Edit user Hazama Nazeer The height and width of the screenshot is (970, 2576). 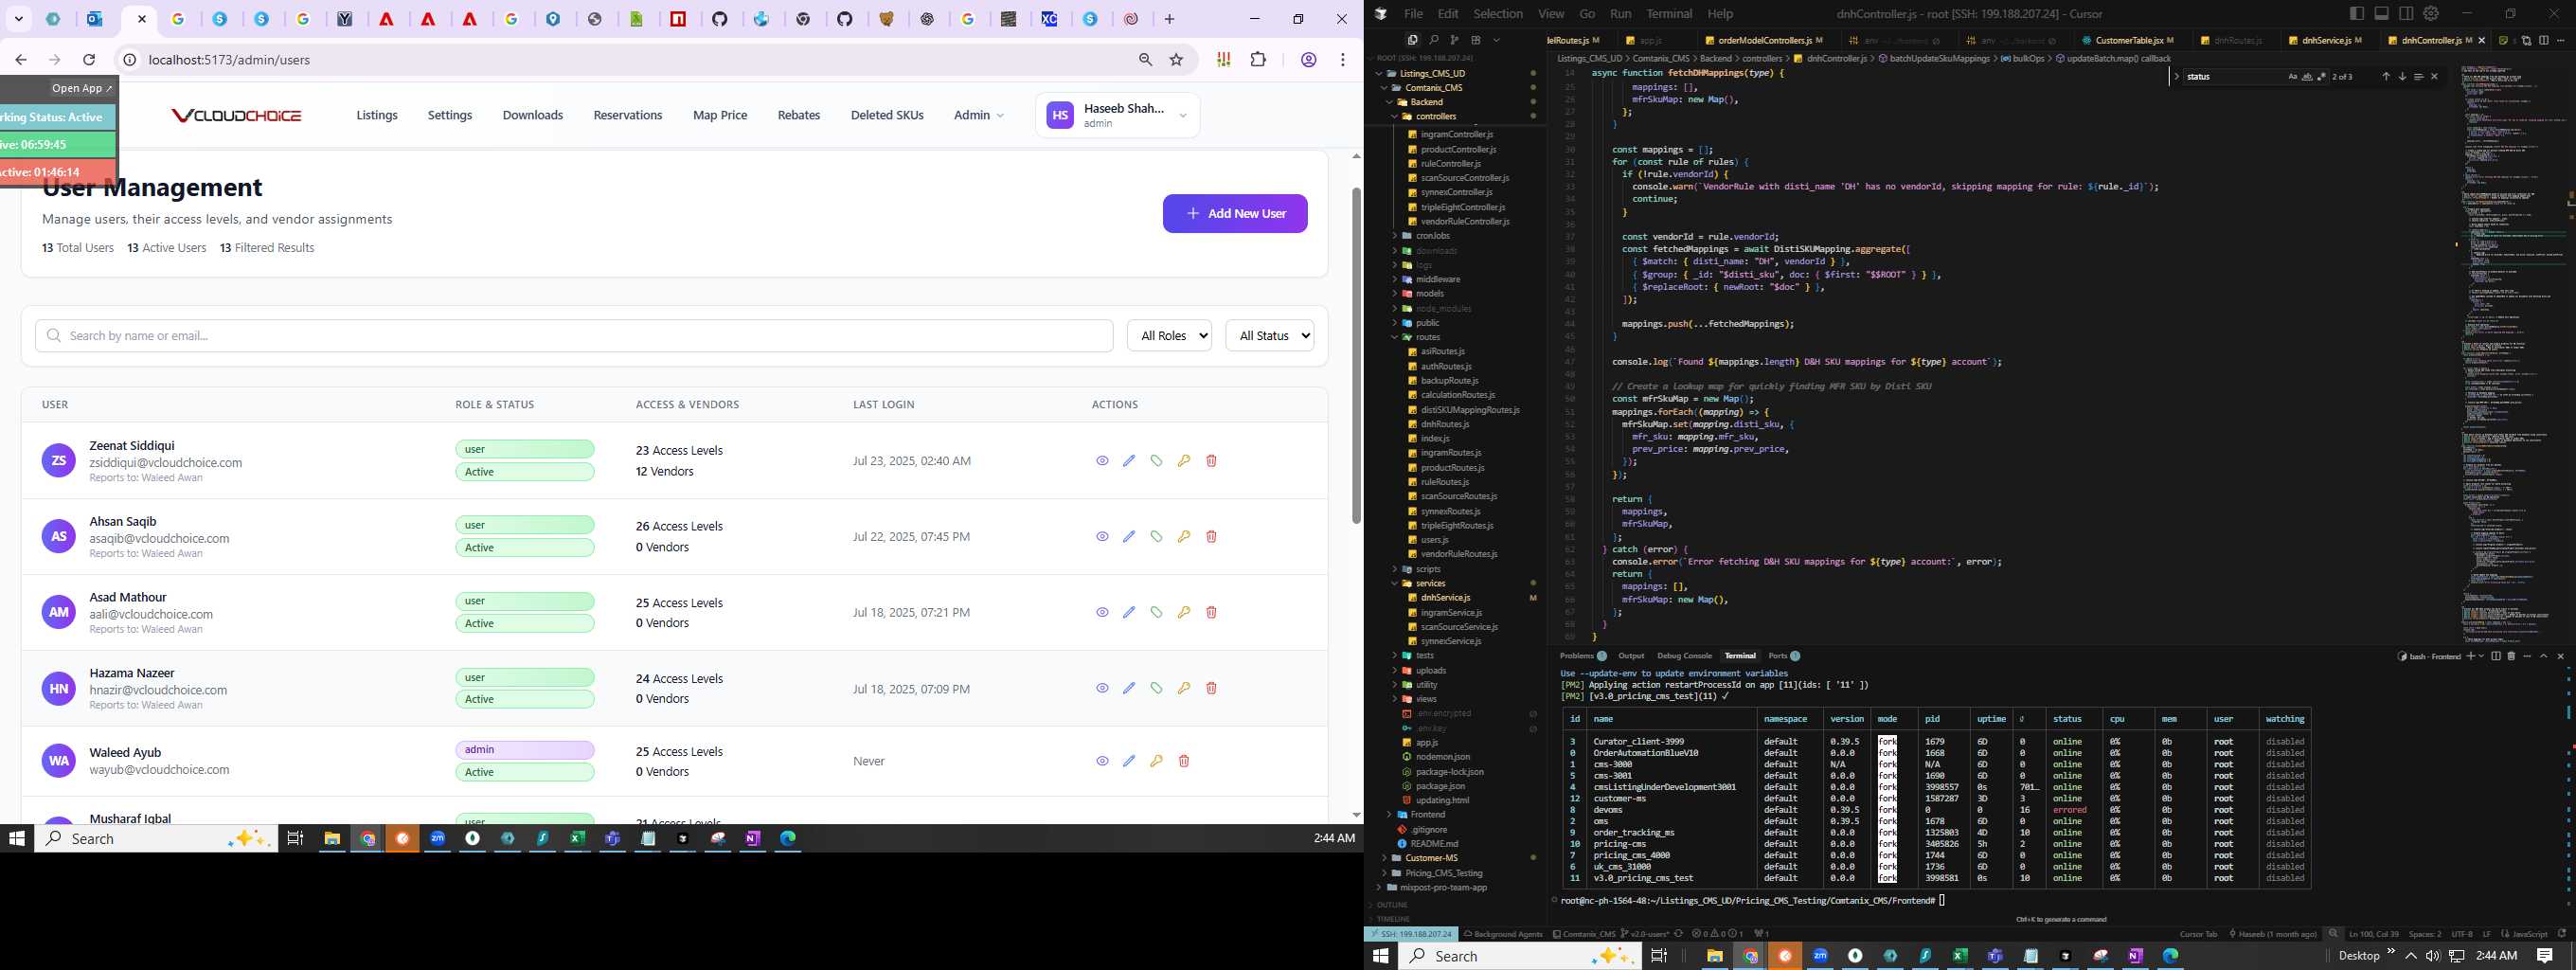(1129, 688)
